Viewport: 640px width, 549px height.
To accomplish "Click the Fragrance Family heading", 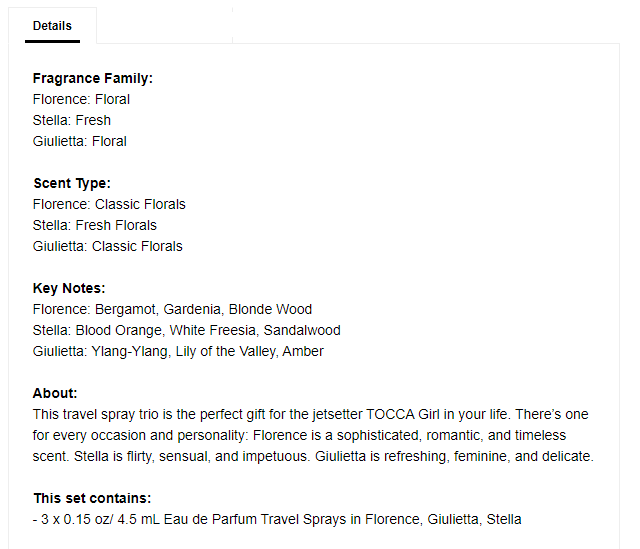I will 92,78.
